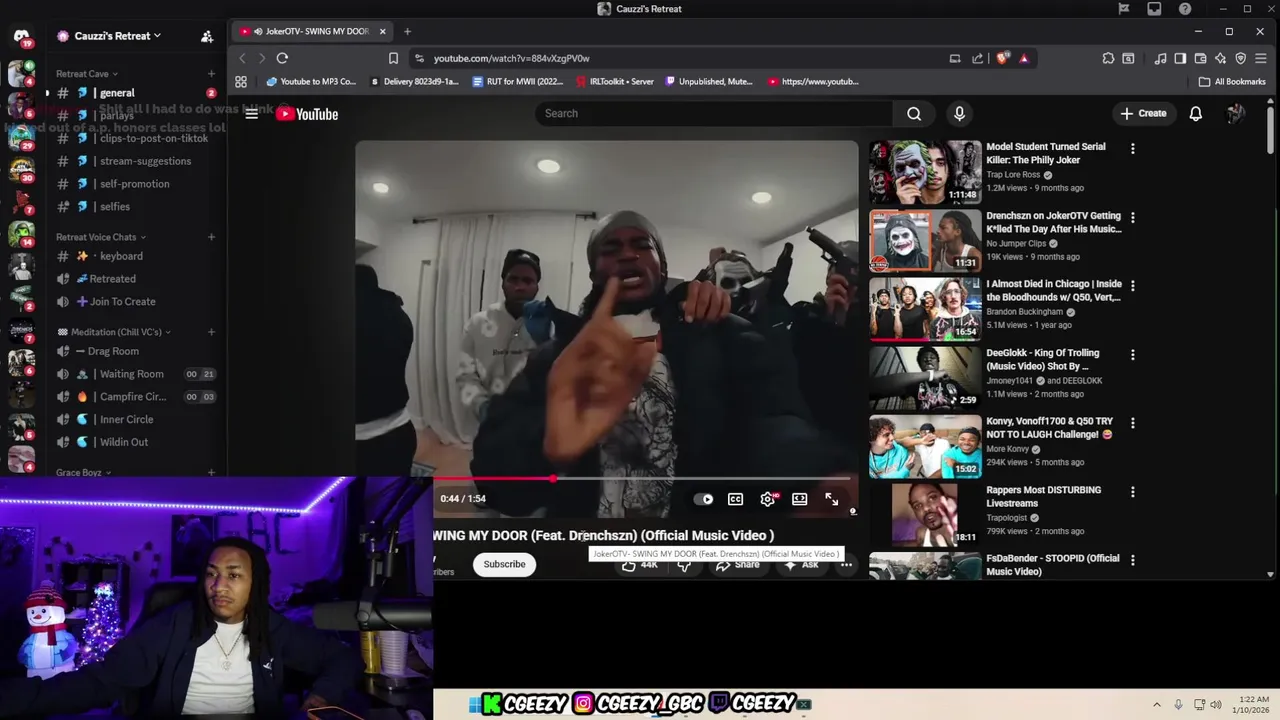The height and width of the screenshot is (720, 1280).
Task: Collapse the Retreat Cave category
Action: 86,74
